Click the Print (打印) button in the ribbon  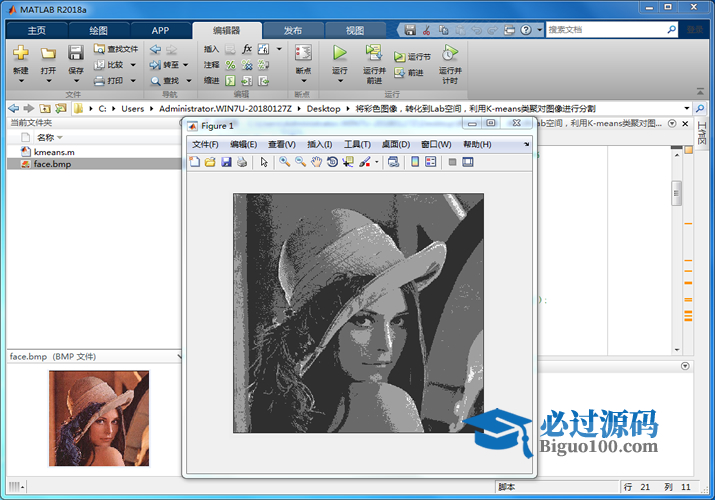coord(109,81)
